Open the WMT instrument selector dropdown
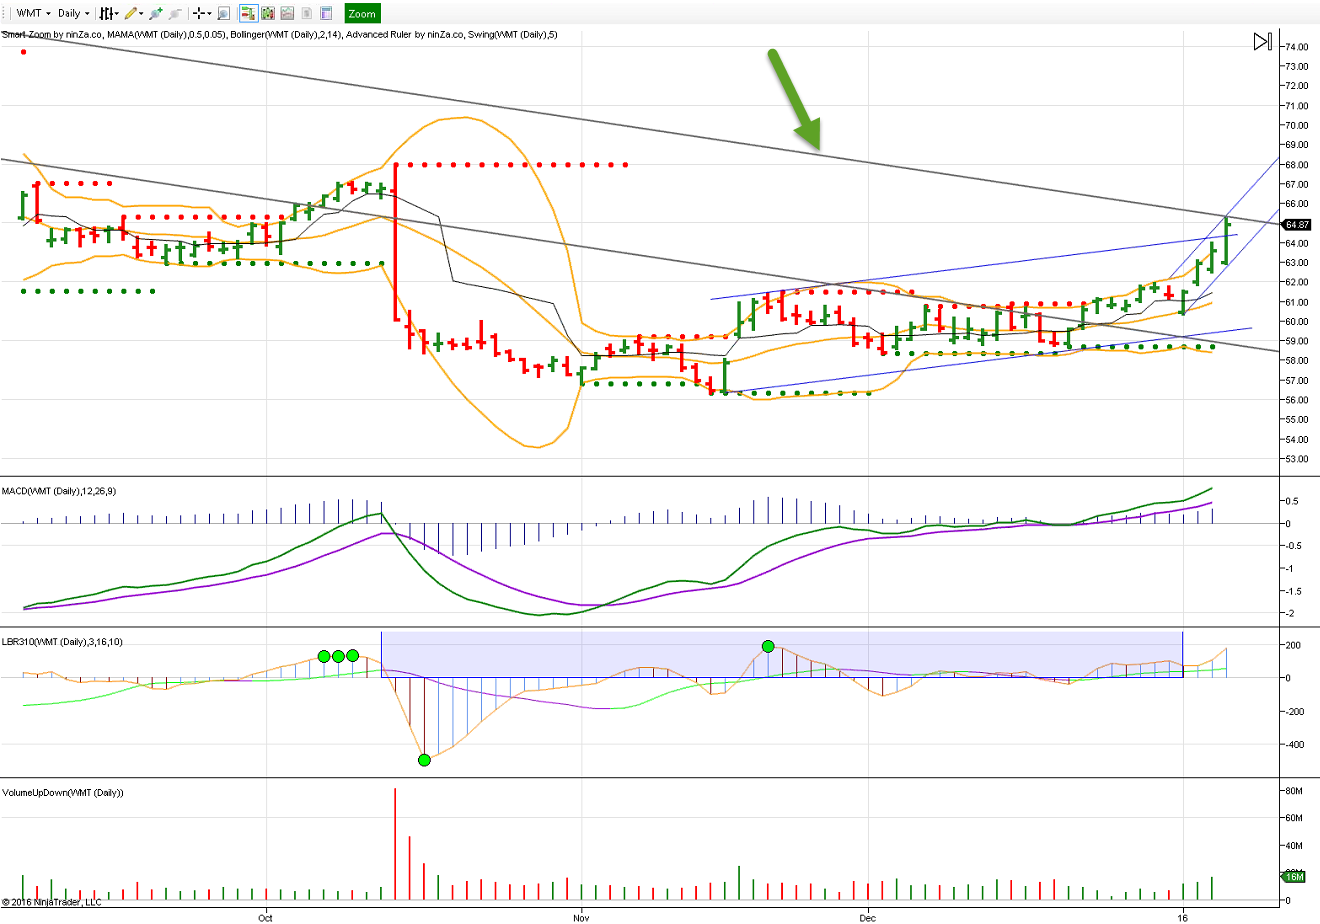 point(34,13)
